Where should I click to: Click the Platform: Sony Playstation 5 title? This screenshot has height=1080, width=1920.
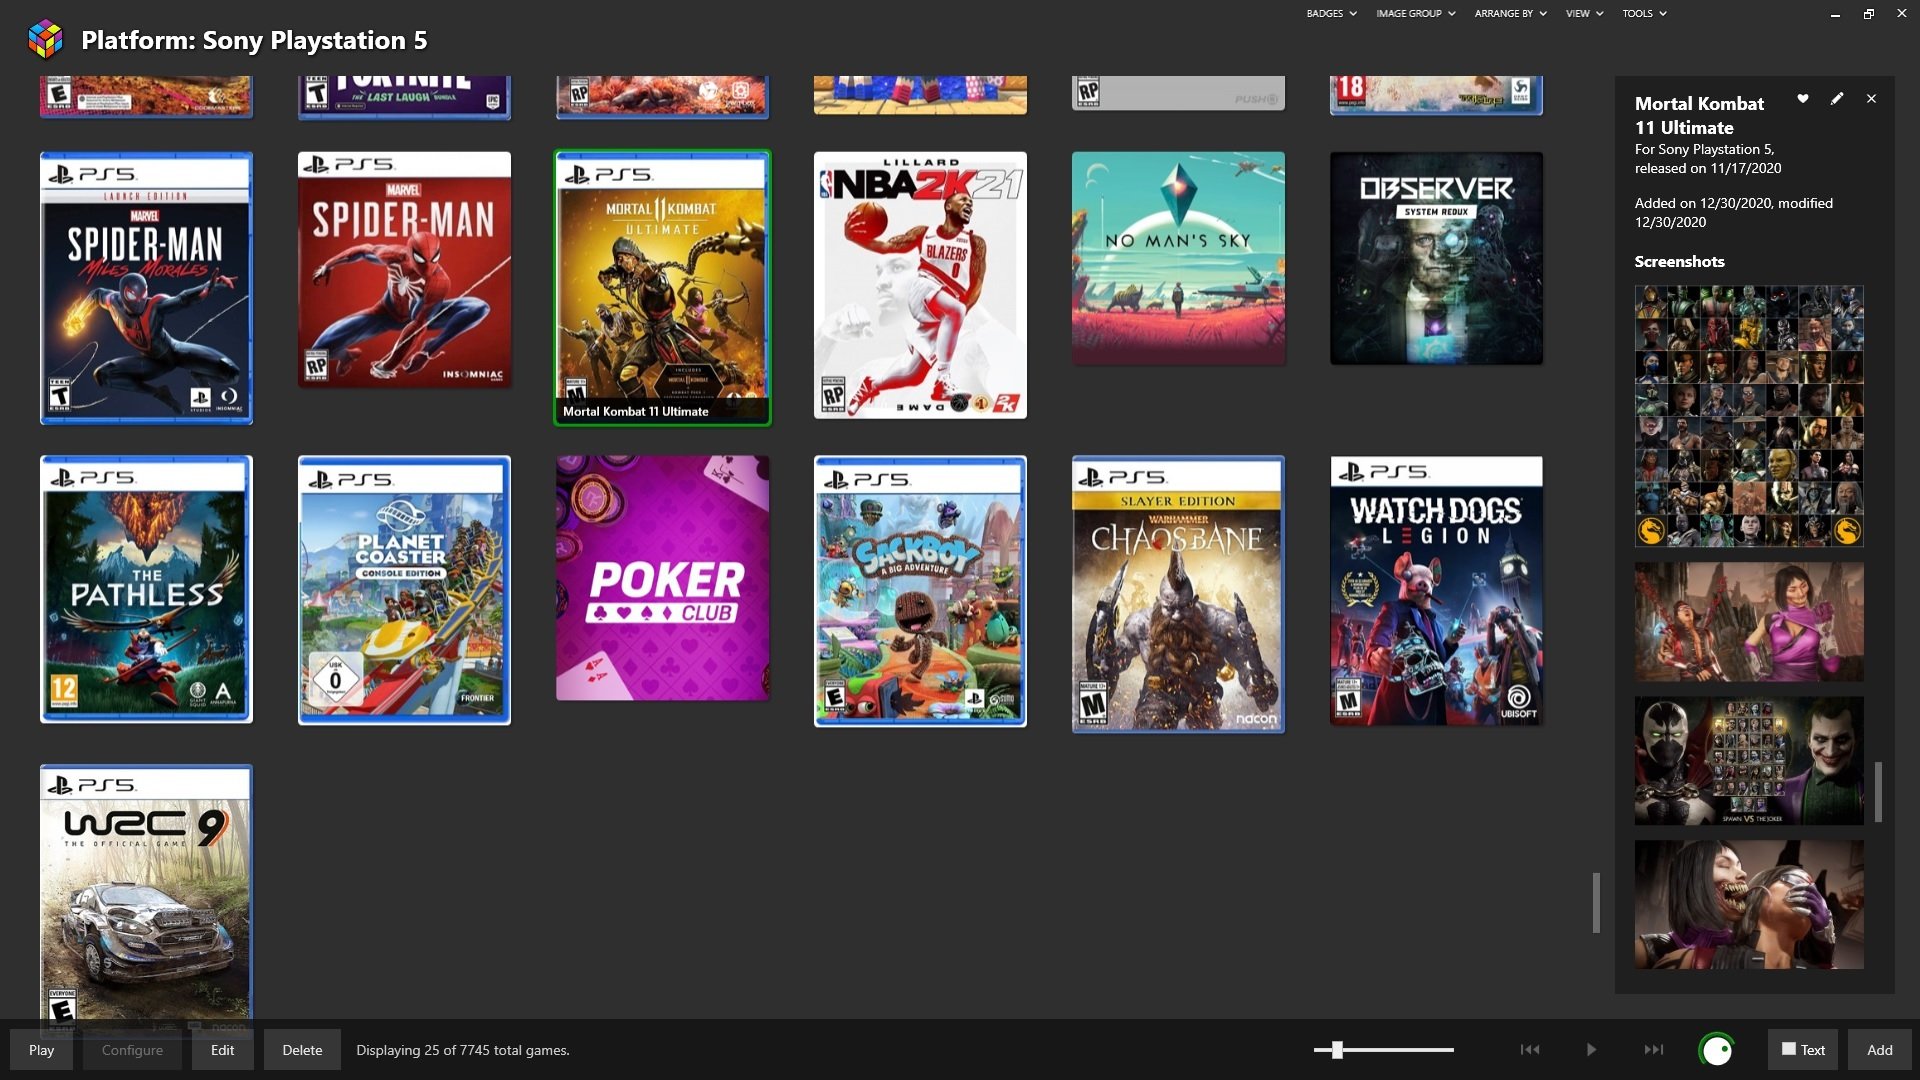[x=254, y=40]
